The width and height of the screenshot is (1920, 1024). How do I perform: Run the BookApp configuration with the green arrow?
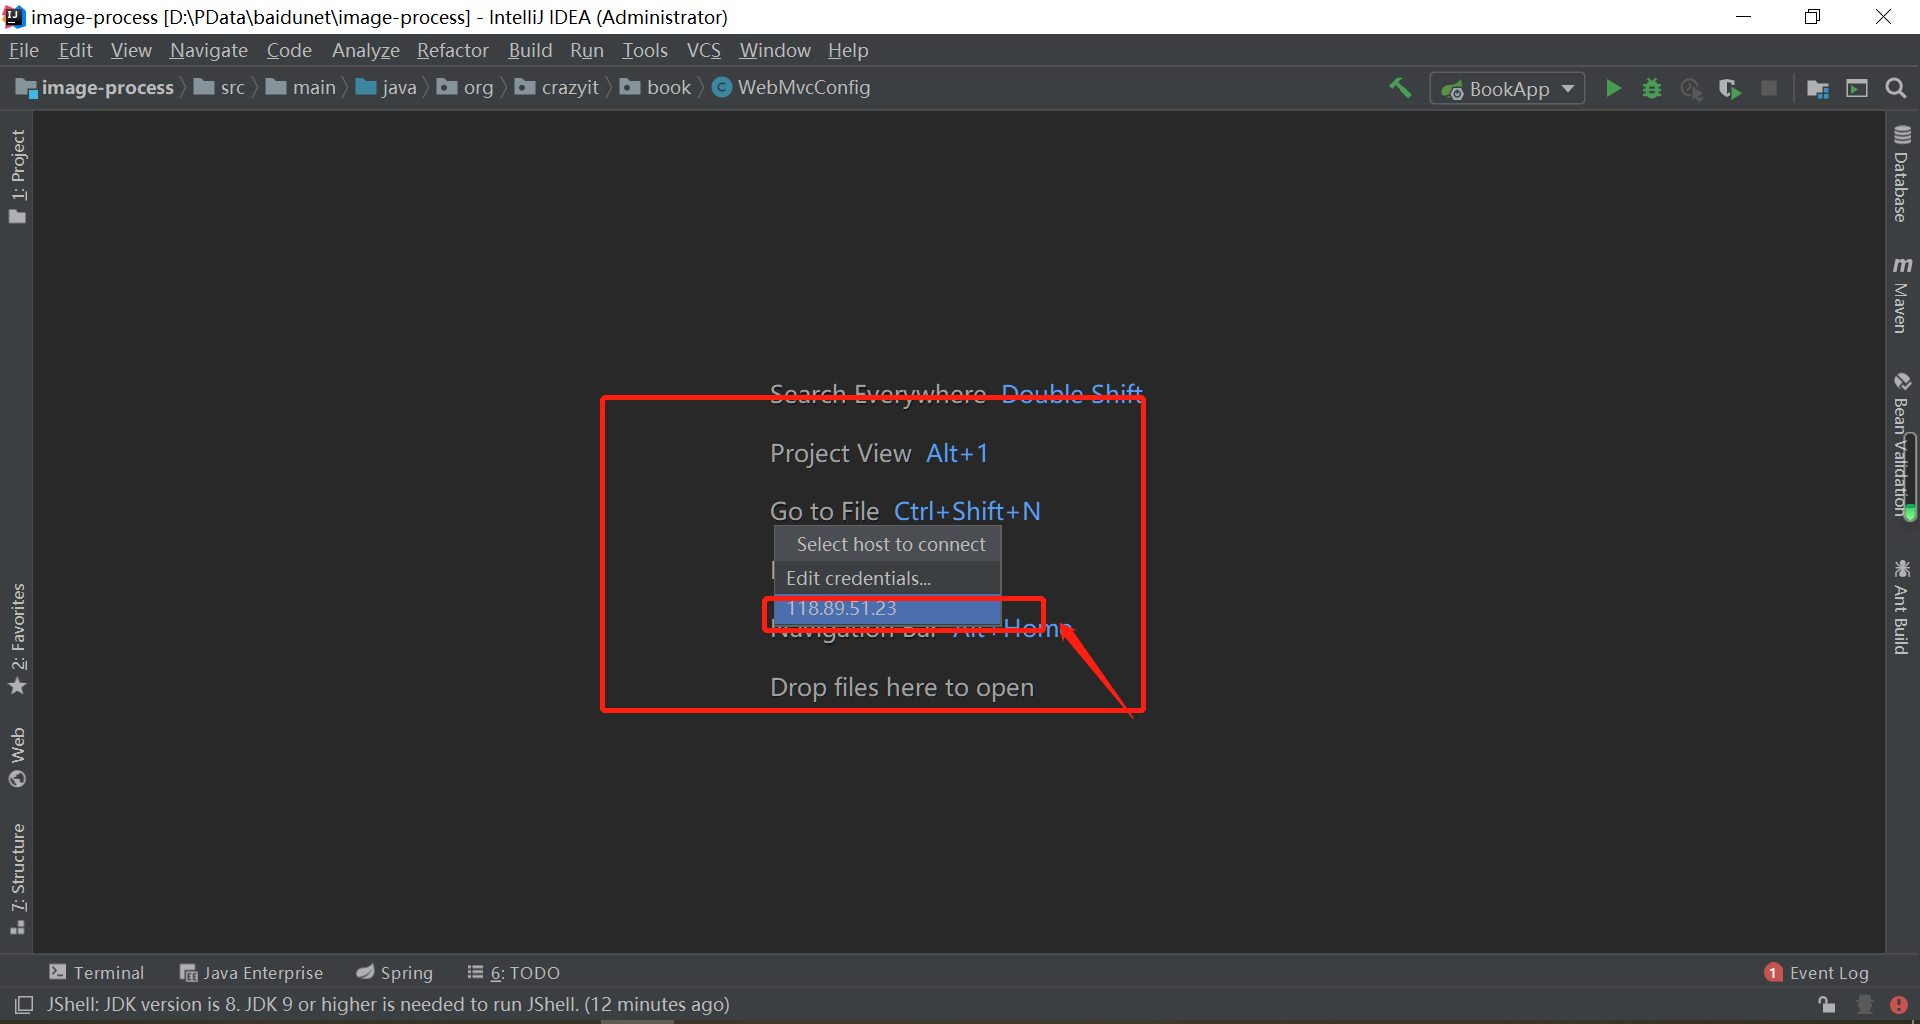click(x=1614, y=88)
